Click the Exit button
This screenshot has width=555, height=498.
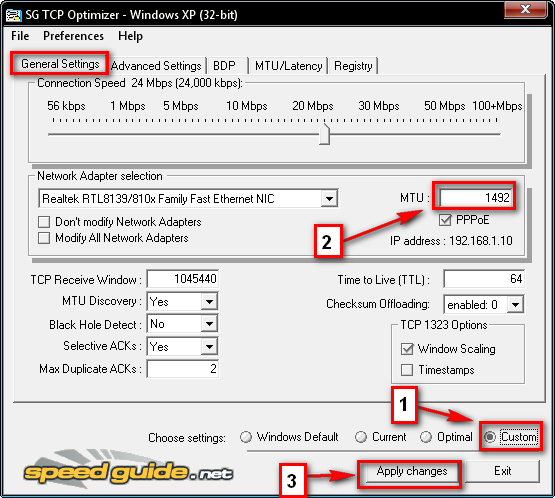[x=503, y=471]
